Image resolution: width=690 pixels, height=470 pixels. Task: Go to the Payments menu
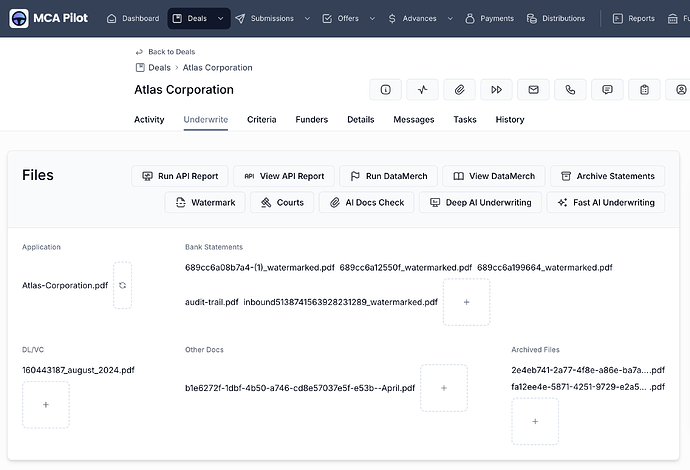488,18
